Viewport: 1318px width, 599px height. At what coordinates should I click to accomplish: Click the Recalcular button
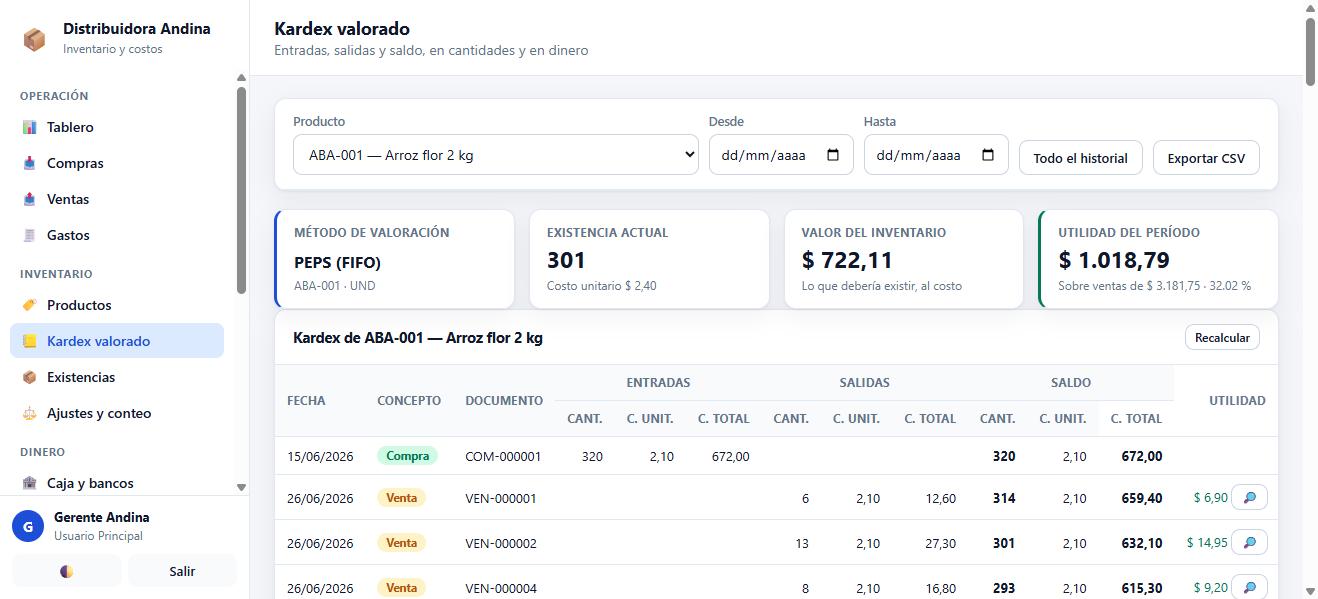point(1222,338)
